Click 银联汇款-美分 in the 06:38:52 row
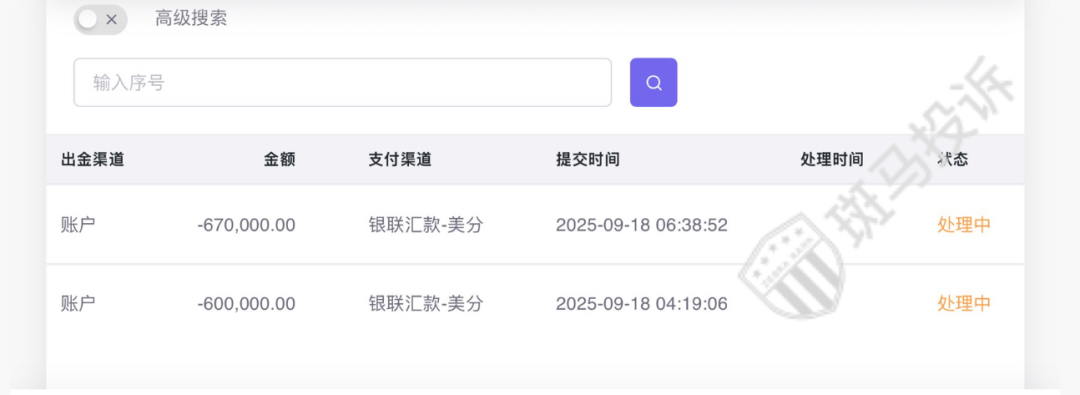1080x395 pixels. click(x=425, y=225)
